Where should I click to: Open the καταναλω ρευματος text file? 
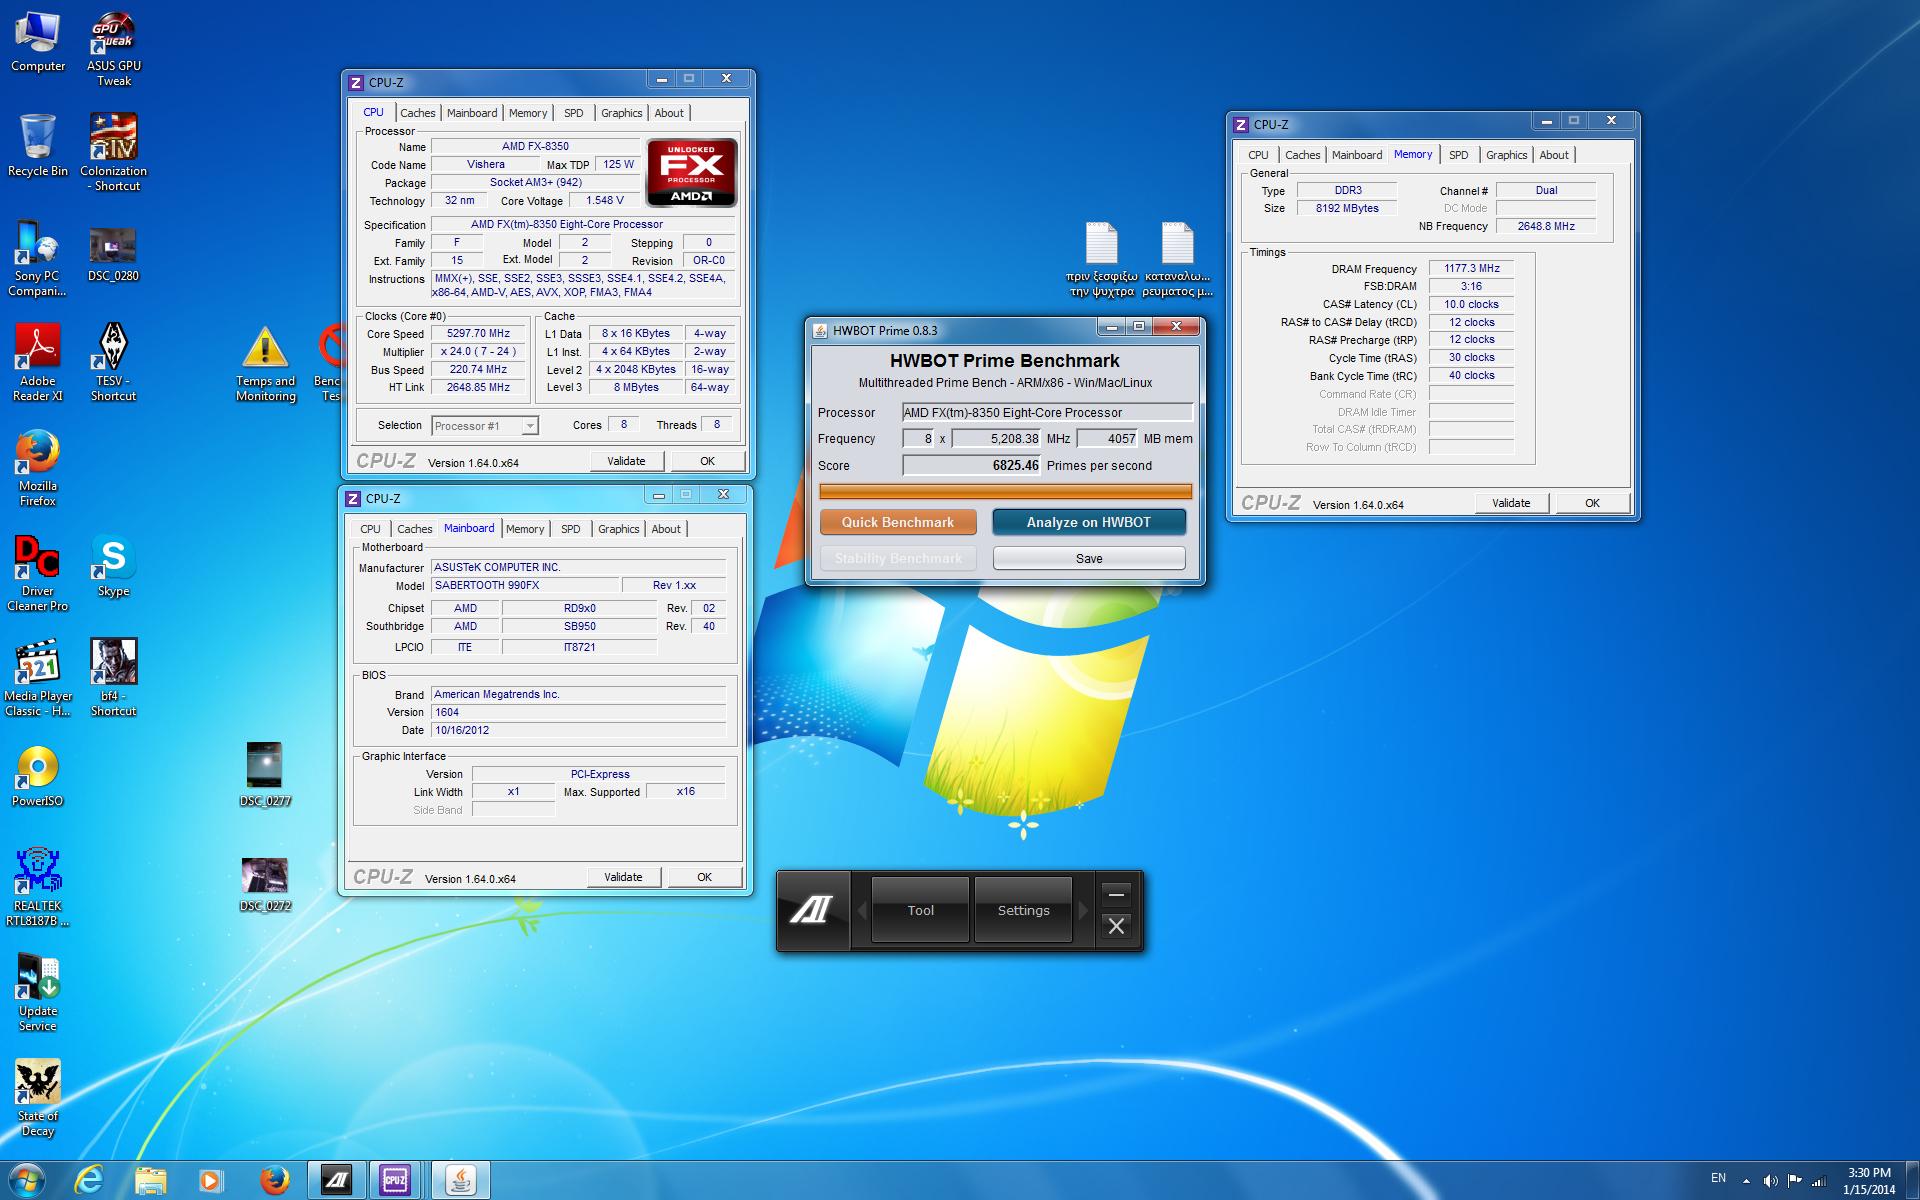point(1177,260)
